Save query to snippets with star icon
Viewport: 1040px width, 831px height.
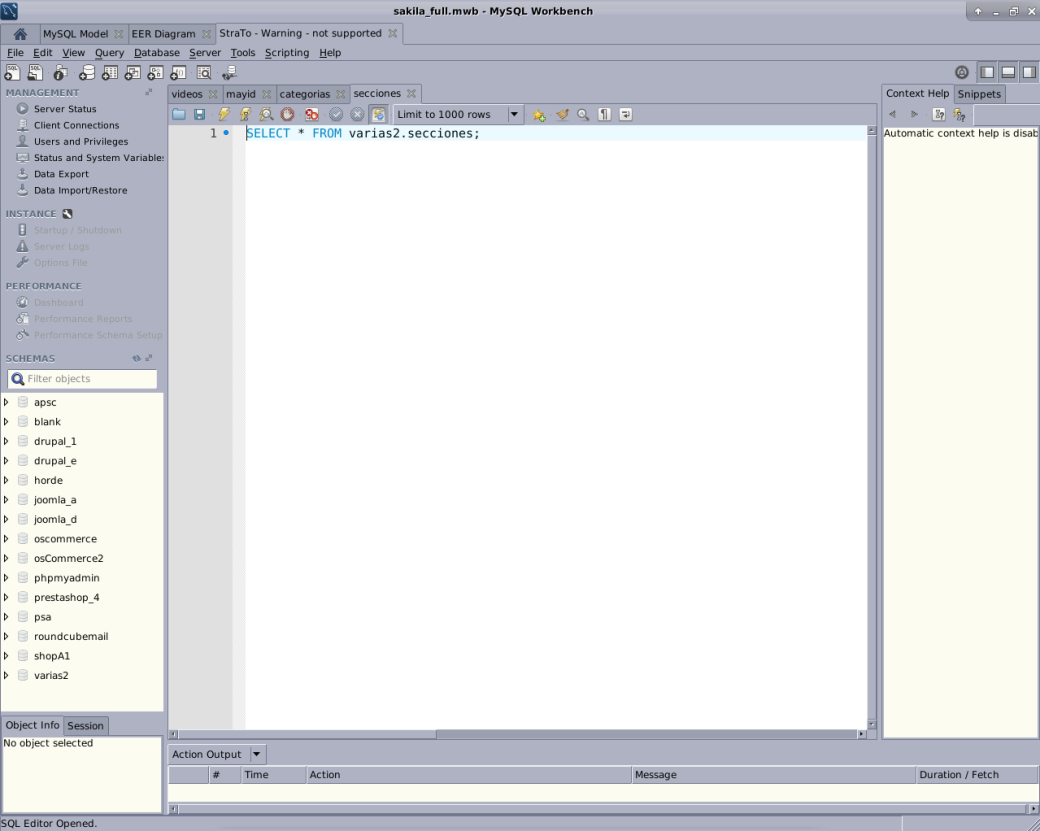point(539,115)
